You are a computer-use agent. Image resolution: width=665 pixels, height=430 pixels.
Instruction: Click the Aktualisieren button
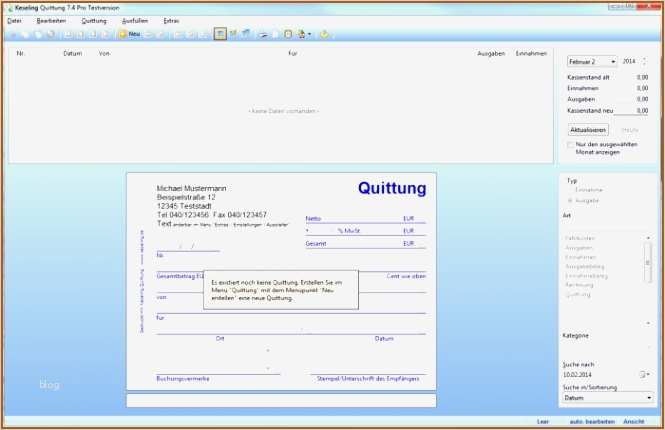pyautogui.click(x=588, y=130)
